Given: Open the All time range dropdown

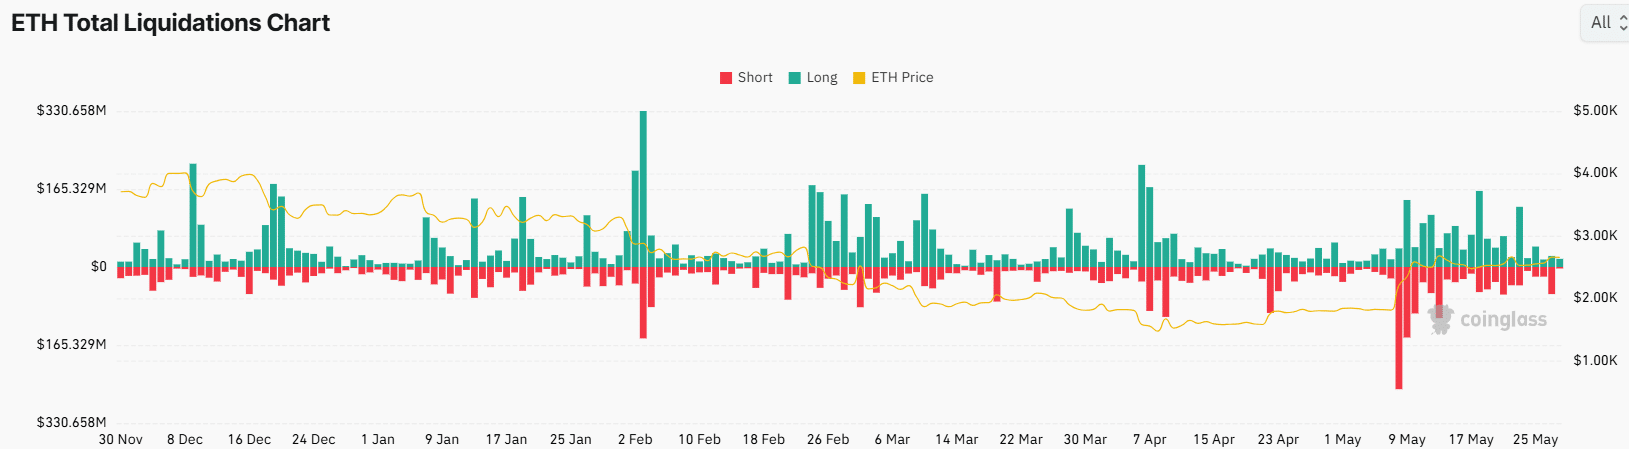Looking at the screenshot, I should (1607, 23).
